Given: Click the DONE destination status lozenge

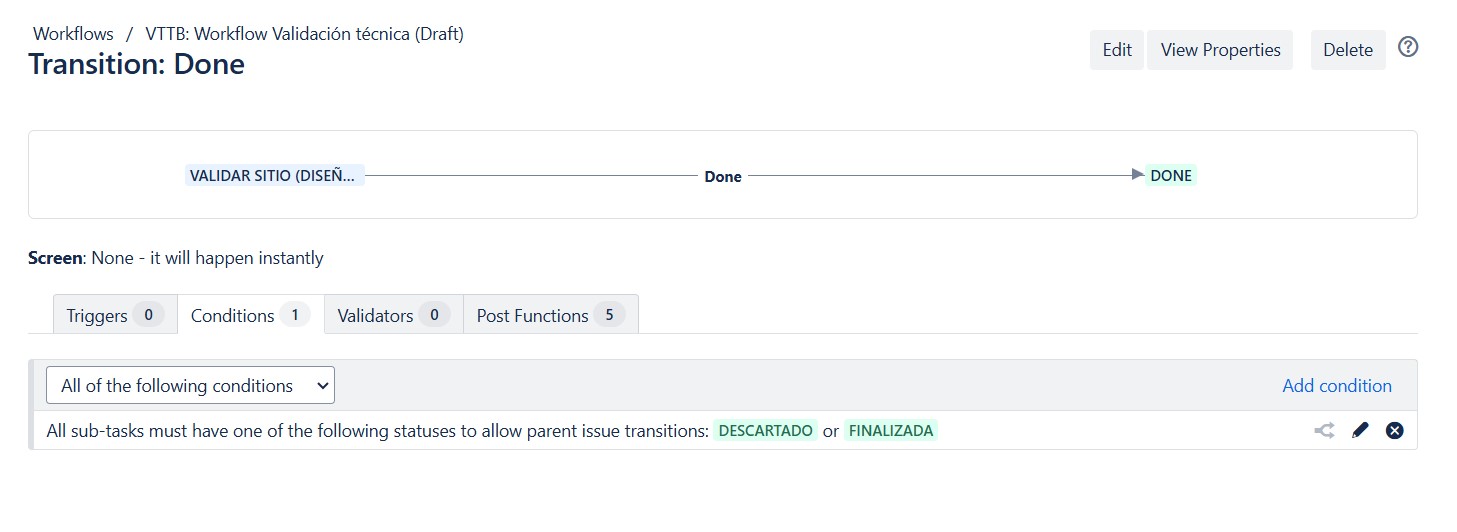Looking at the screenshot, I should click(x=1171, y=176).
